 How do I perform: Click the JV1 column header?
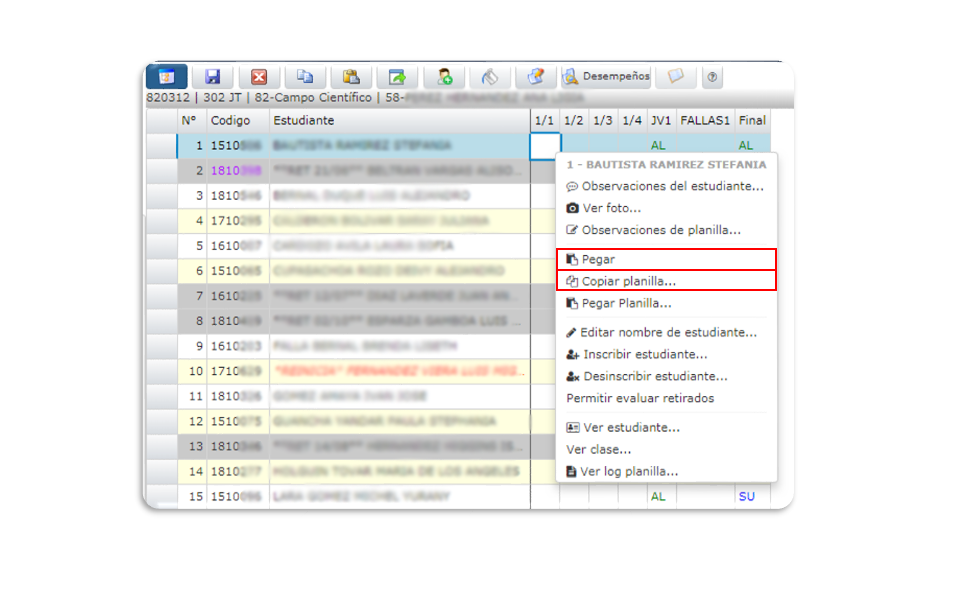click(x=661, y=120)
